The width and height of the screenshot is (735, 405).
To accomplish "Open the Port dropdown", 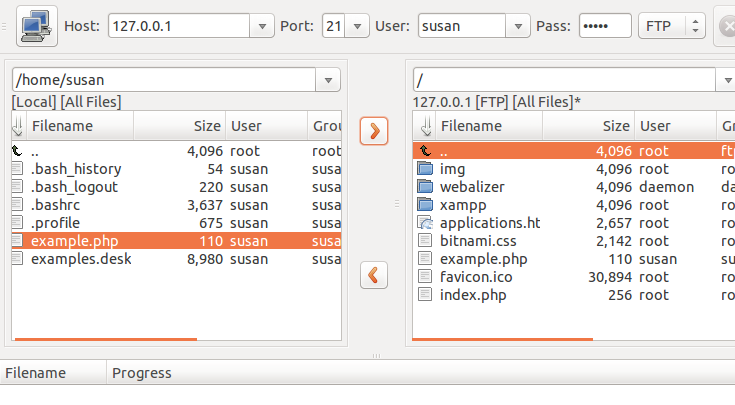I will point(358,26).
